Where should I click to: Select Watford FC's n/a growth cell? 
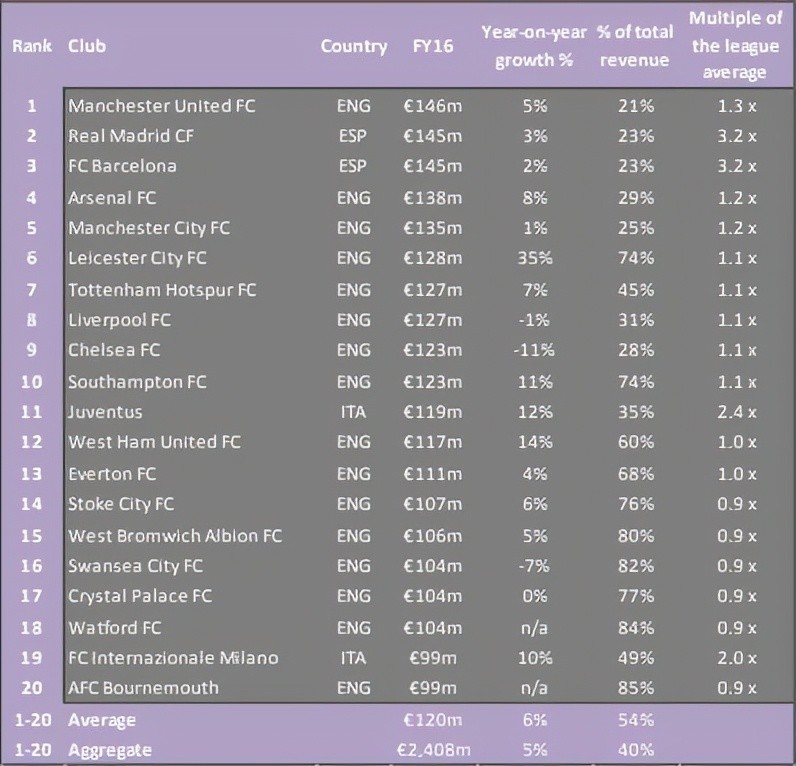534,628
